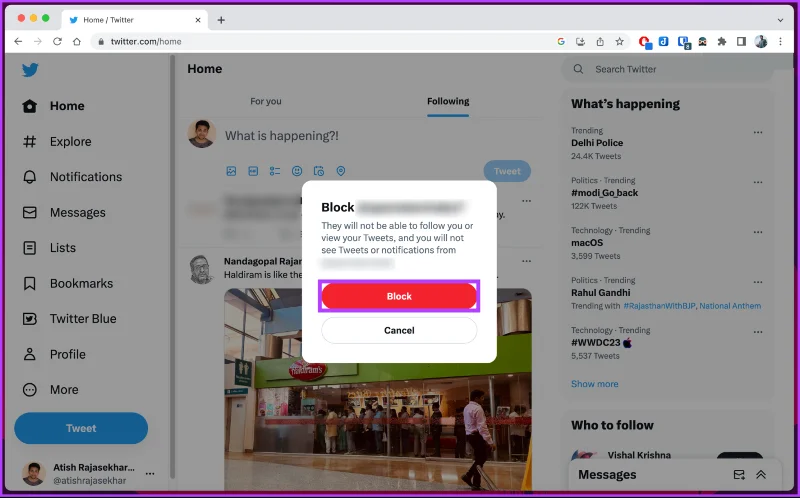This screenshot has height=498, width=800.
Task: Schedule tweet icon in composer
Action: click(x=319, y=171)
